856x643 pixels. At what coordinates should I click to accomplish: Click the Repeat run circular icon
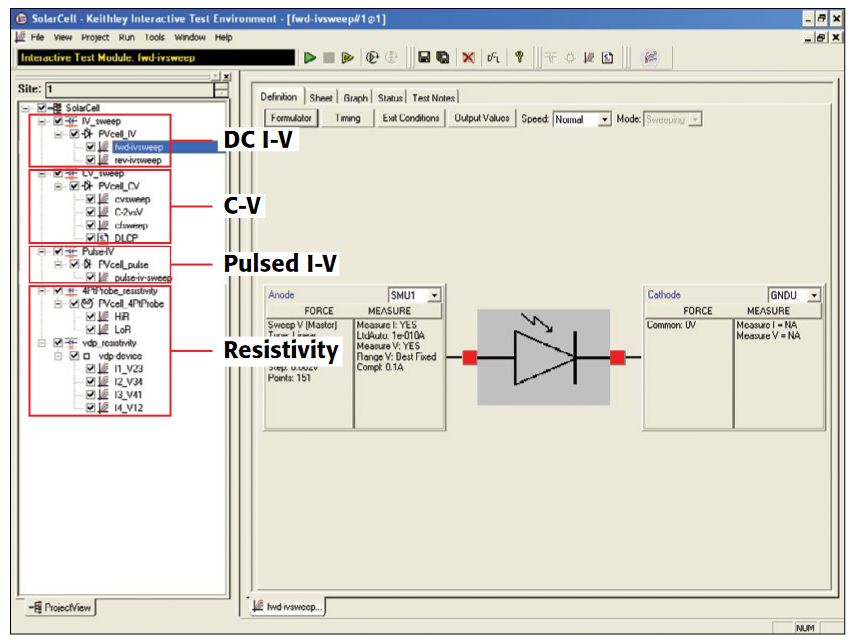(x=372, y=58)
